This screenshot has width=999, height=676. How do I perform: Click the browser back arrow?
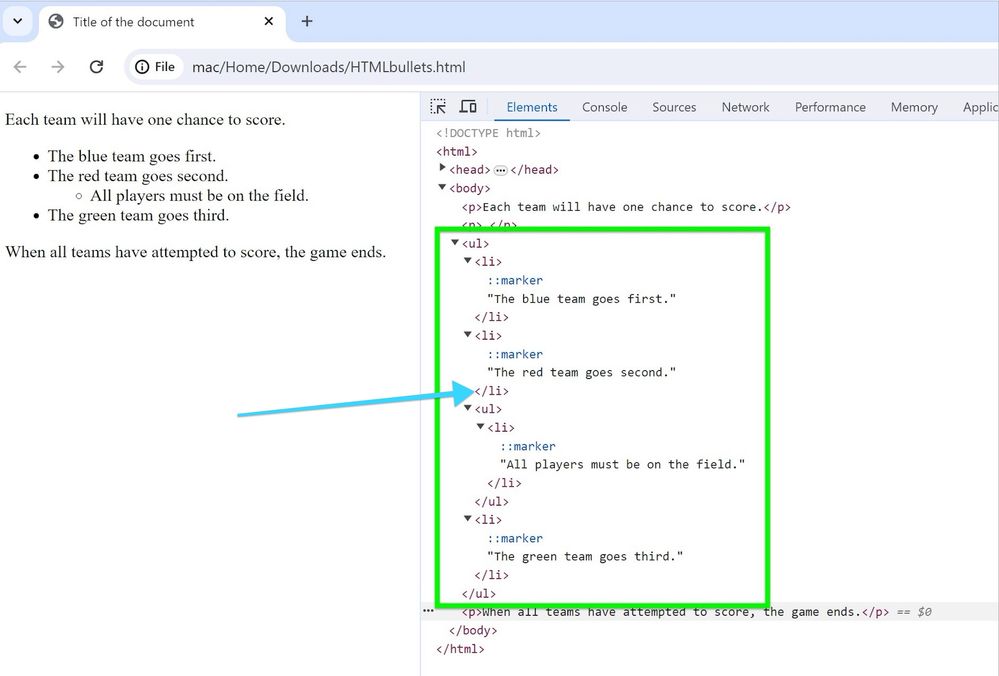click(20, 67)
